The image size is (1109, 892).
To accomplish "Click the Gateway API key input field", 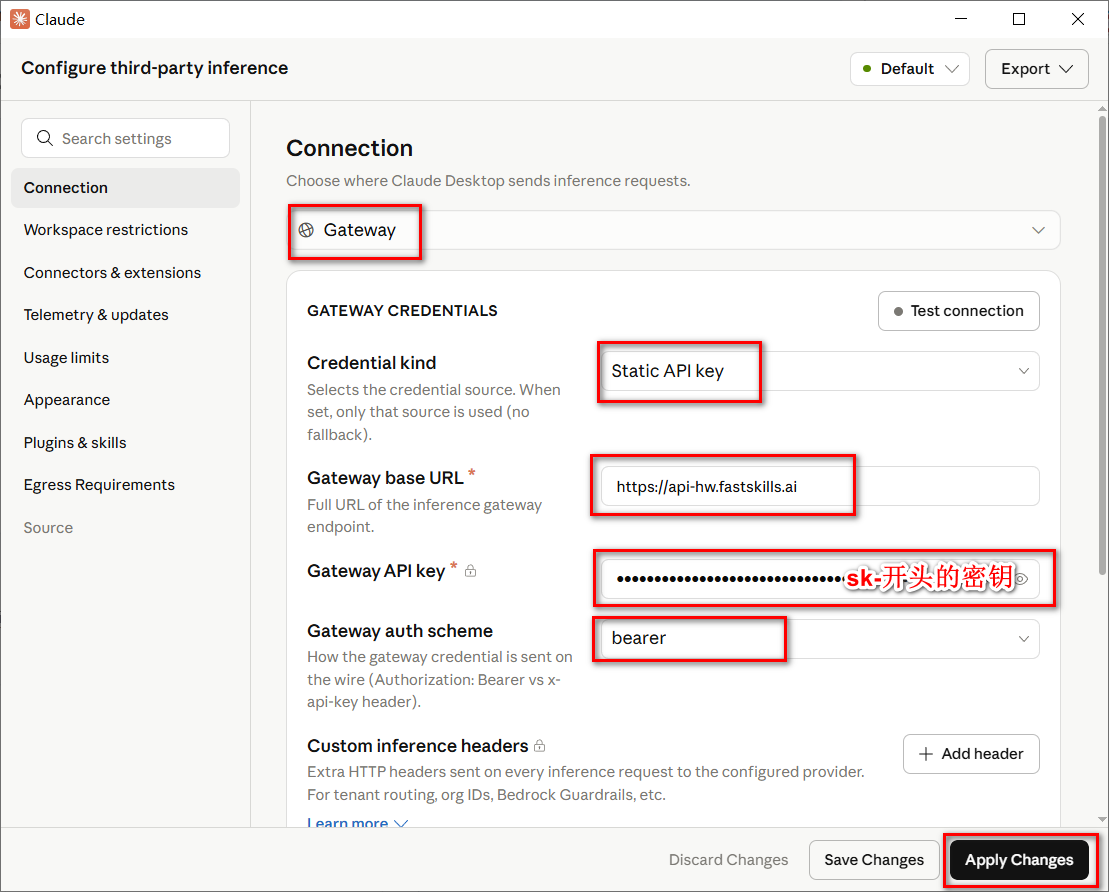I will 820,579.
